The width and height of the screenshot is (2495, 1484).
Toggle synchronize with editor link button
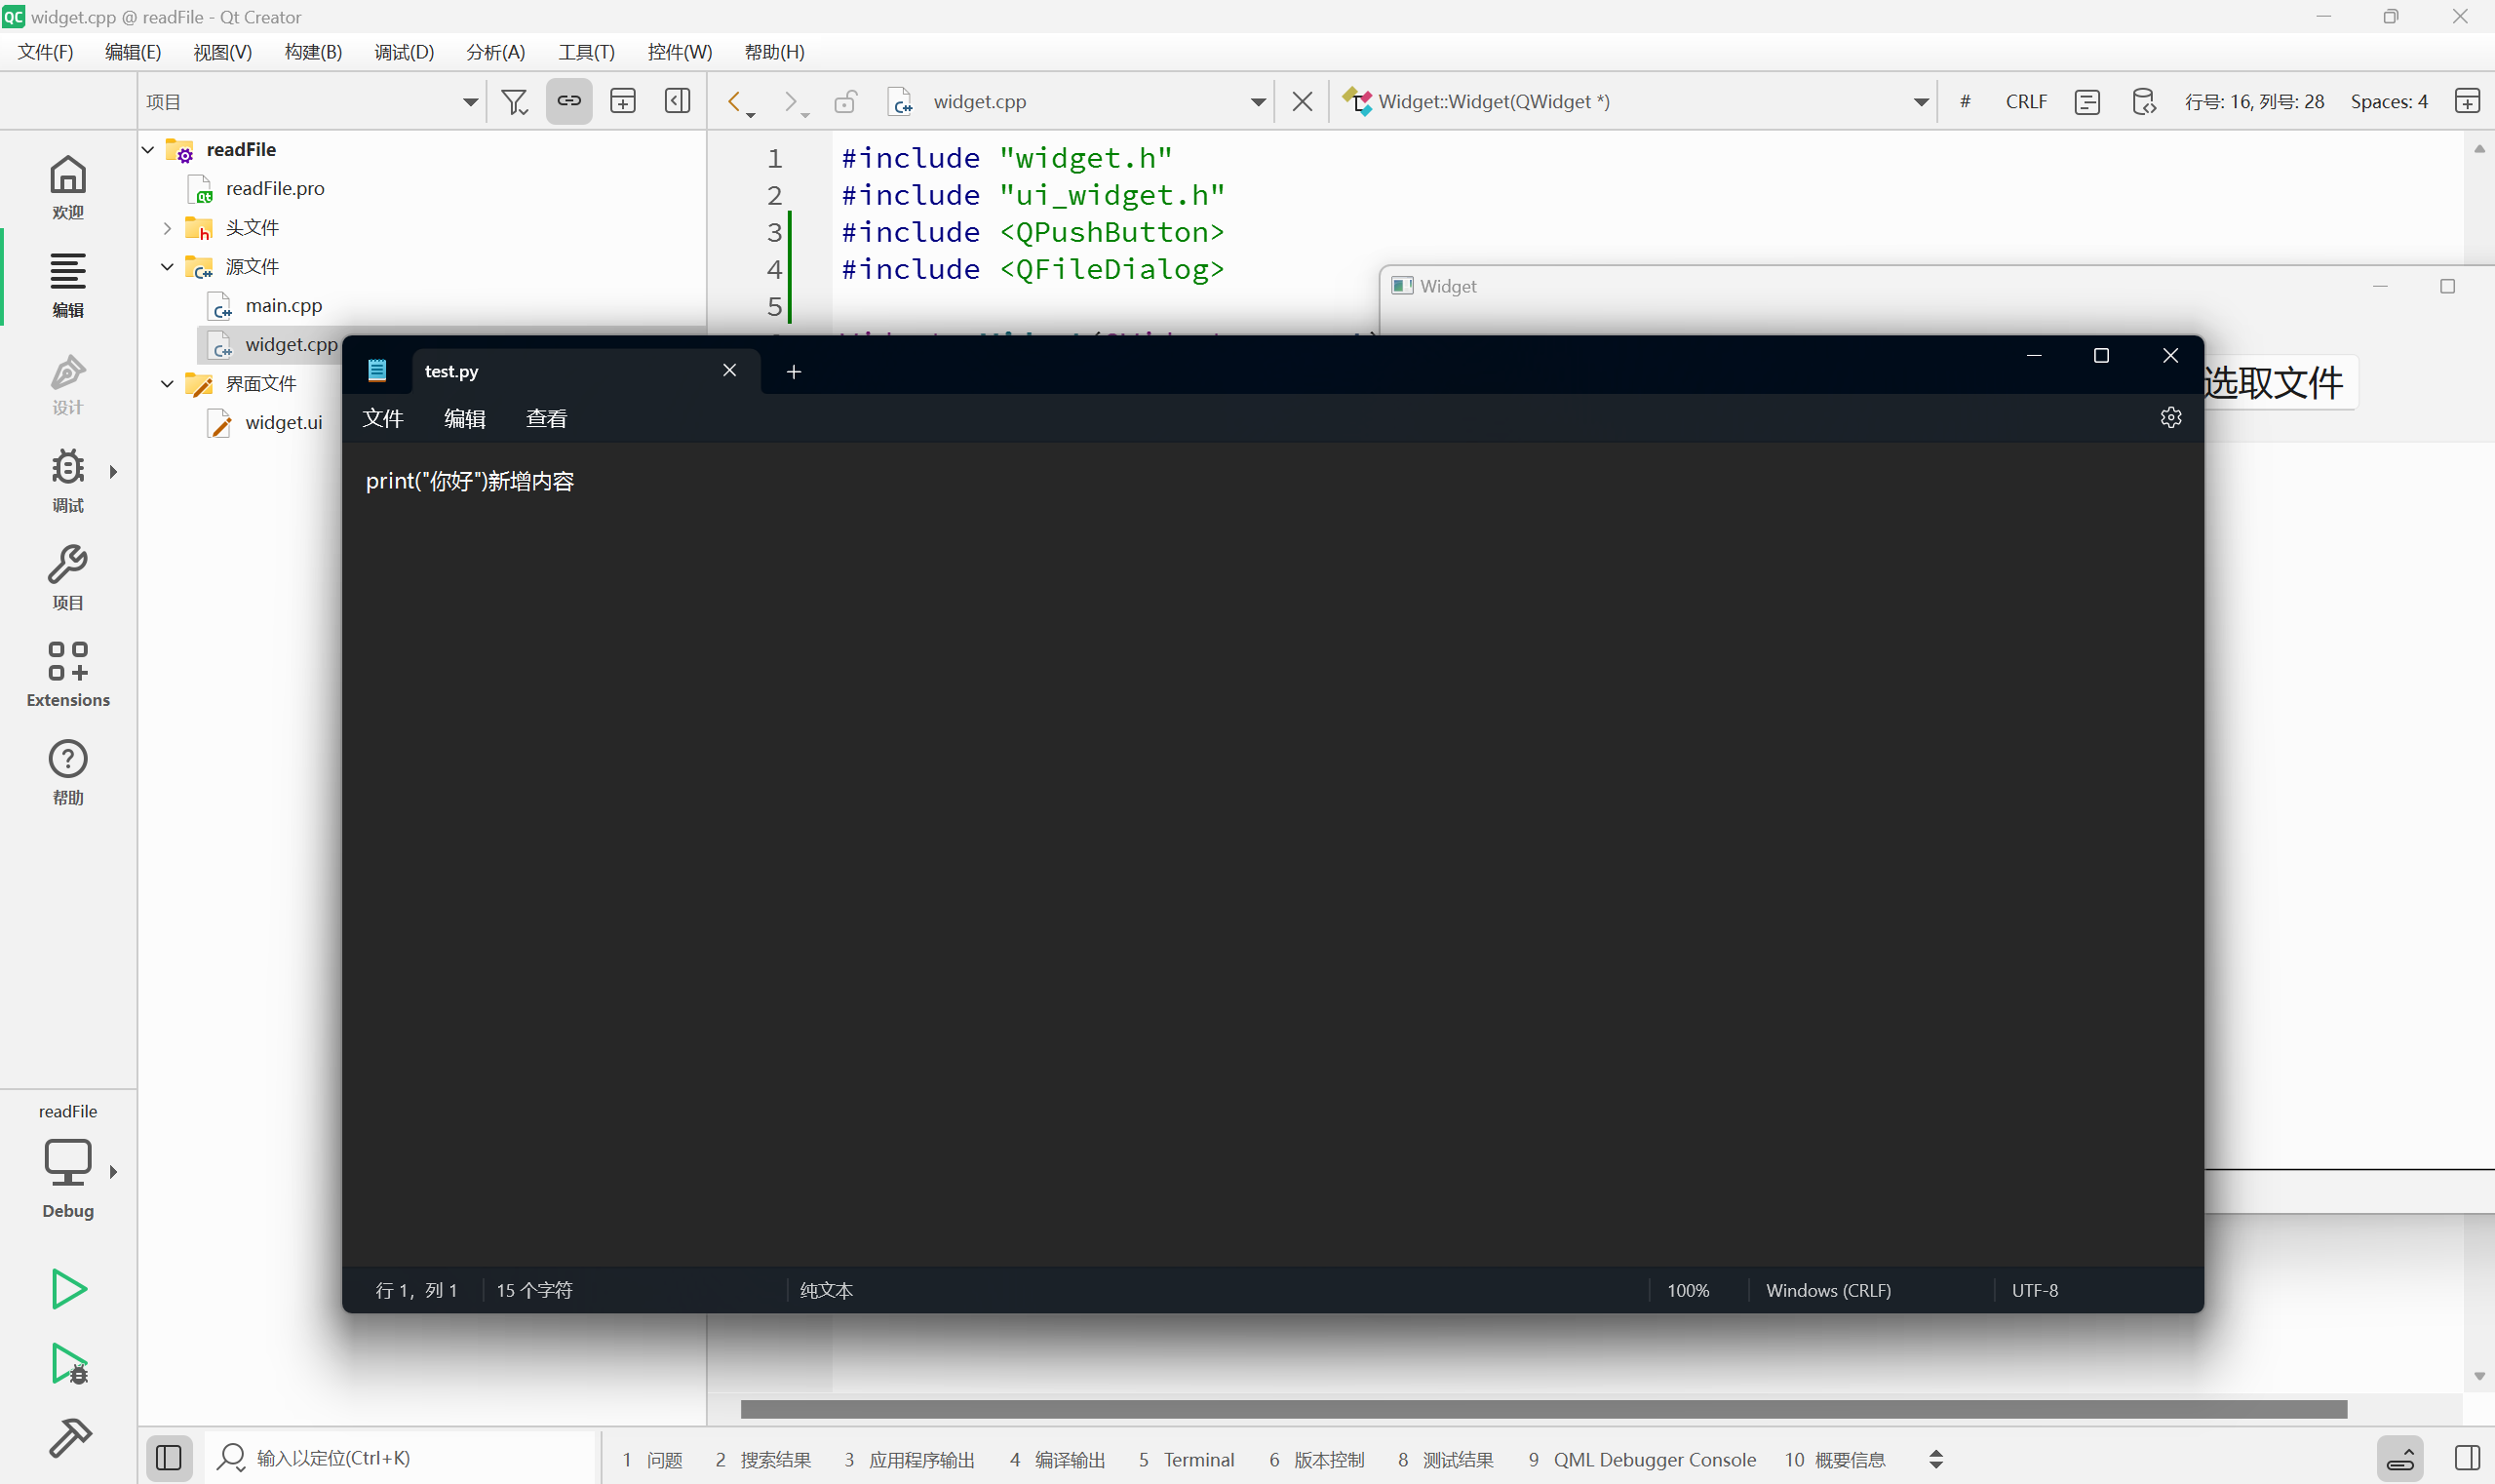point(569,102)
